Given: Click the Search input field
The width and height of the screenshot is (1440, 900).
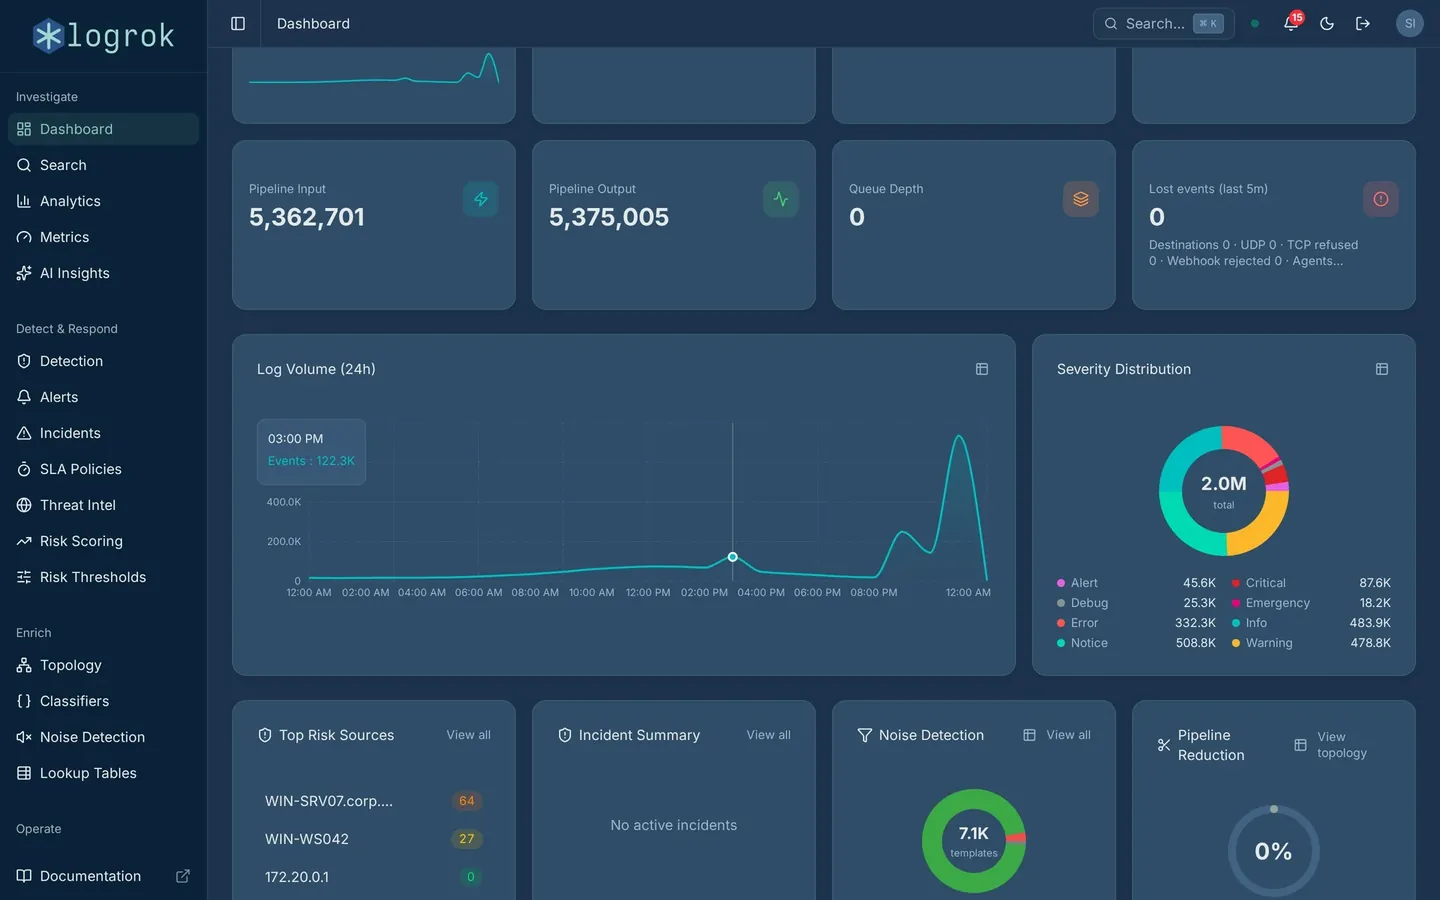Looking at the screenshot, I should pos(1163,23).
